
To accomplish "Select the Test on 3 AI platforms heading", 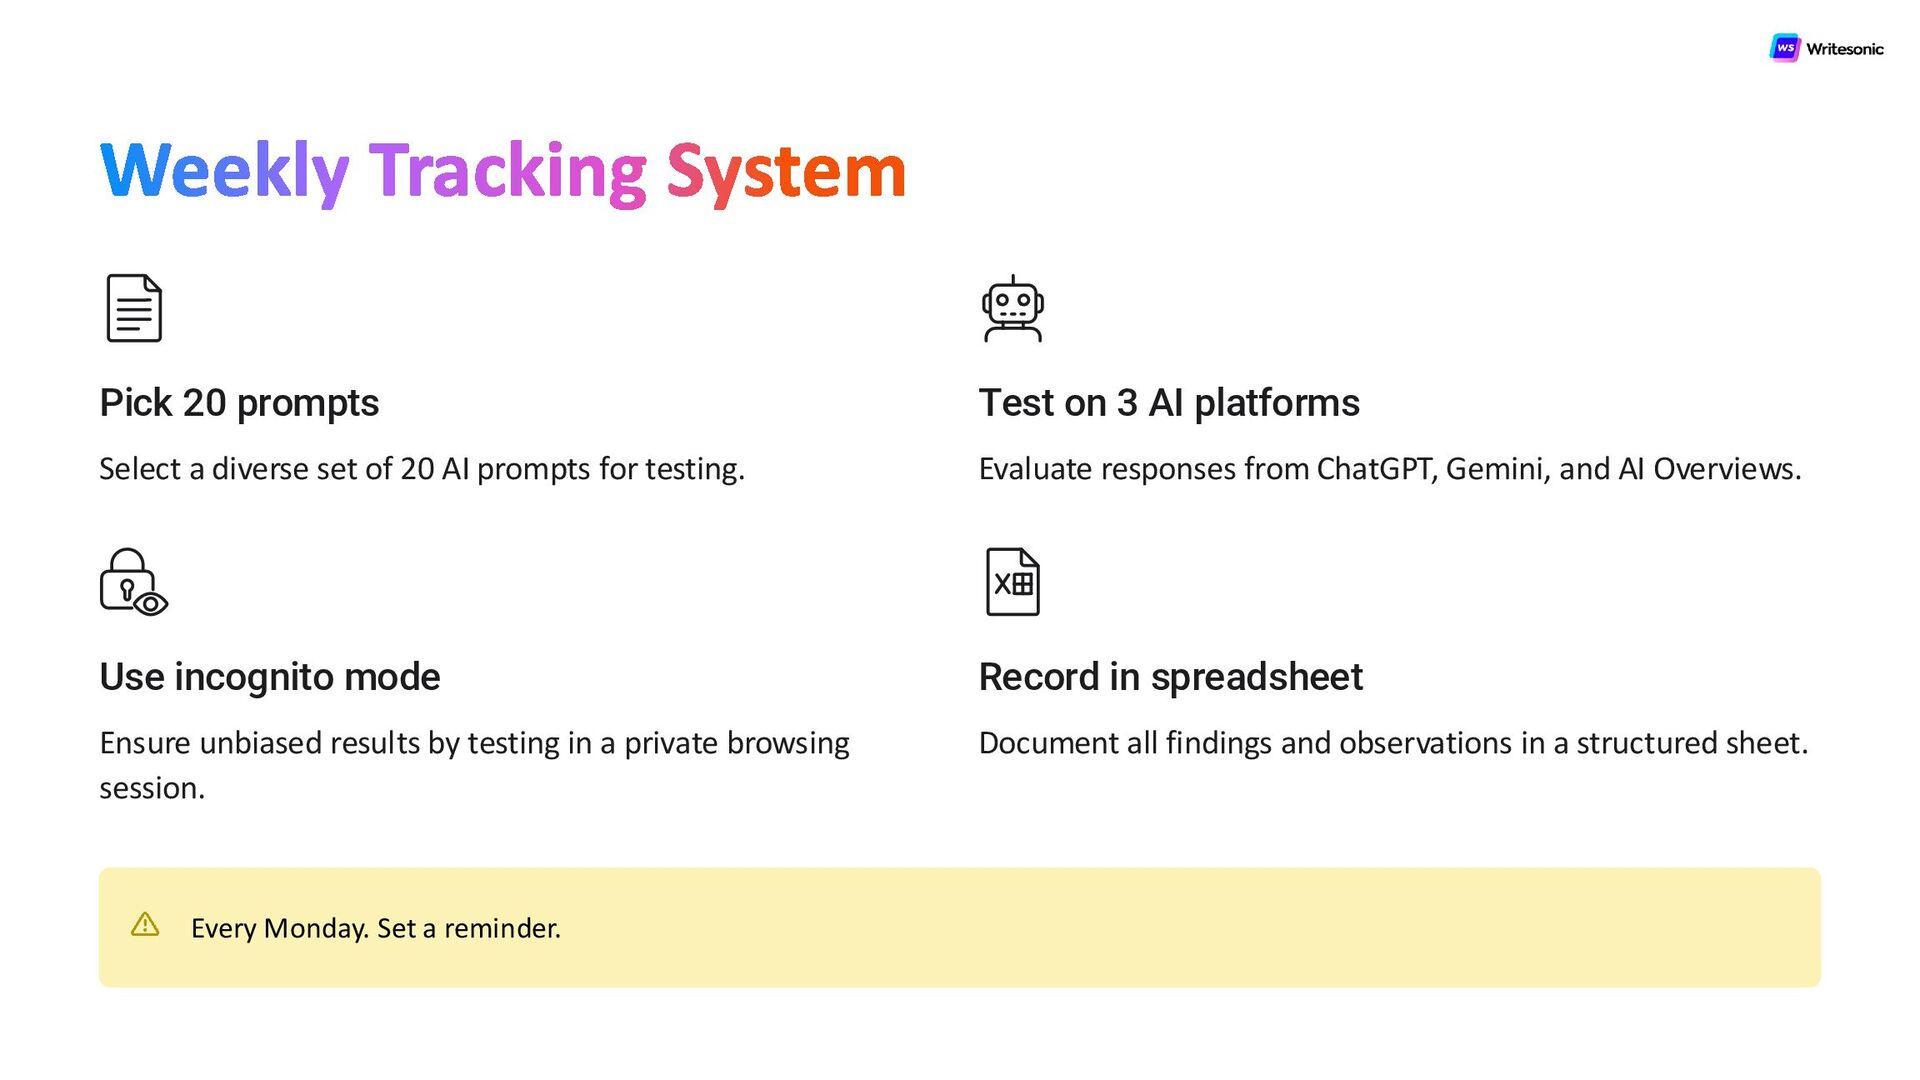I will pos(1168,403).
